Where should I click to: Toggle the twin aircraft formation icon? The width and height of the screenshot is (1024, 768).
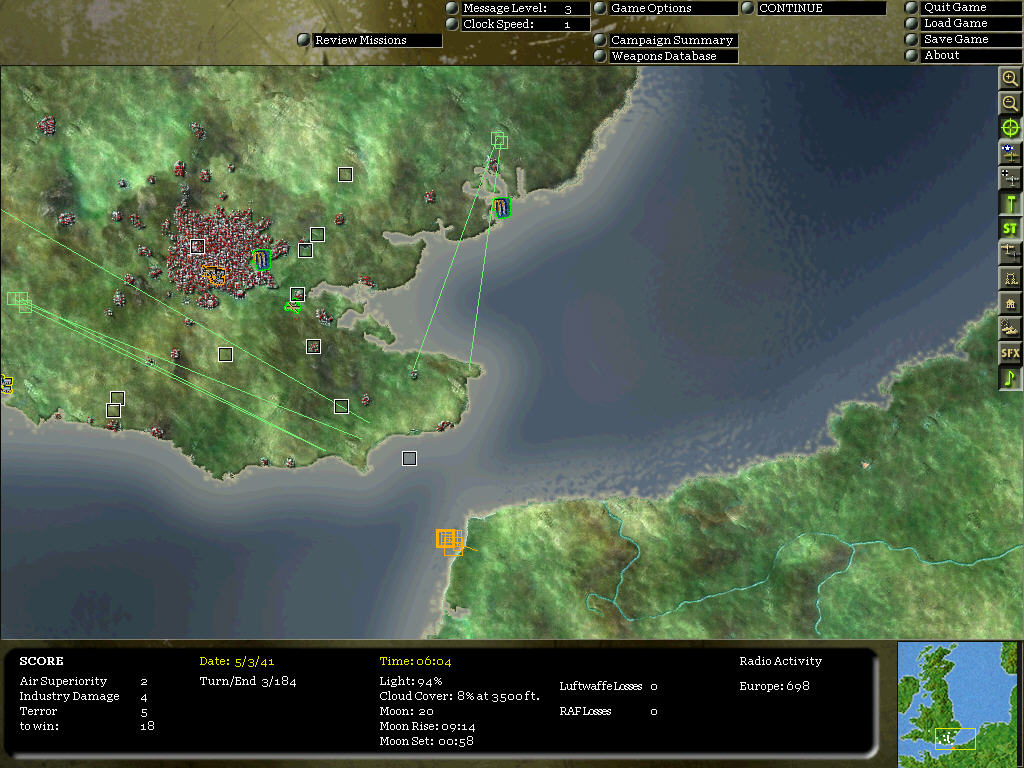[1010, 253]
